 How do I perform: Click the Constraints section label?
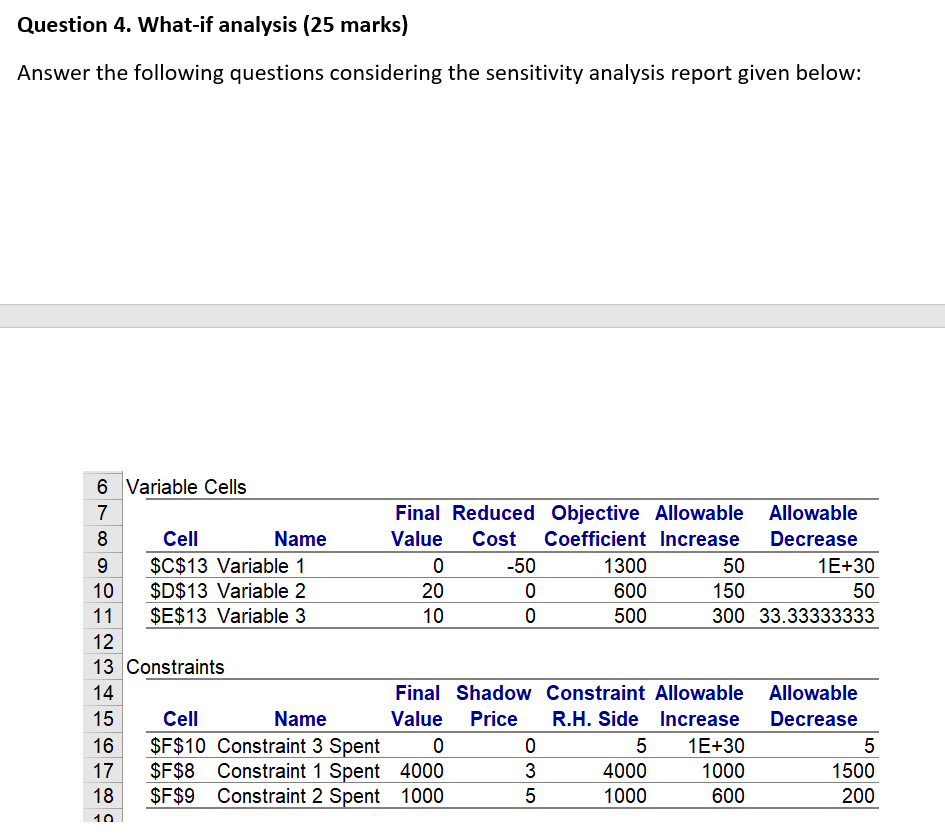click(176, 667)
